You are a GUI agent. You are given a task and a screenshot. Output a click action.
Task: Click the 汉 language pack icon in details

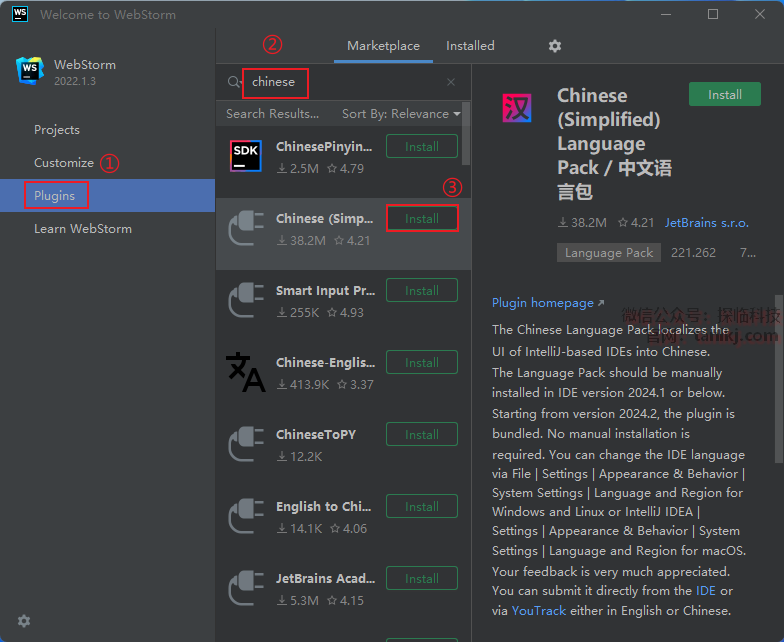[516, 108]
